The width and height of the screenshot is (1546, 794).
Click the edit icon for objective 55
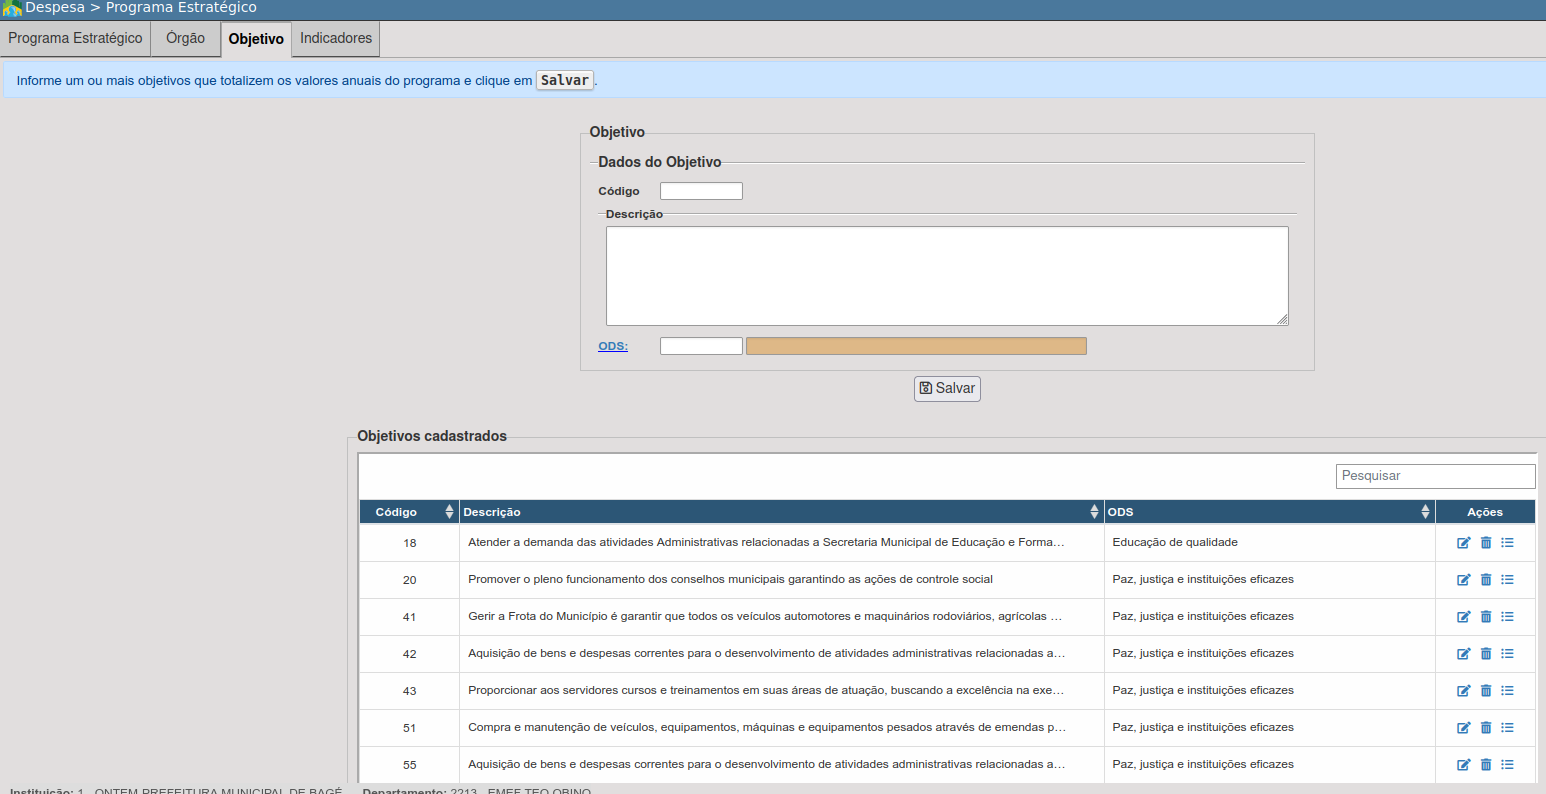click(1464, 765)
